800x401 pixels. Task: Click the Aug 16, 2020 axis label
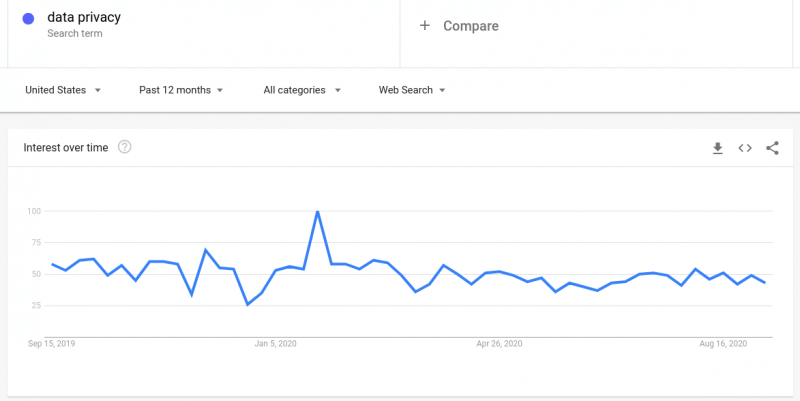coord(723,344)
